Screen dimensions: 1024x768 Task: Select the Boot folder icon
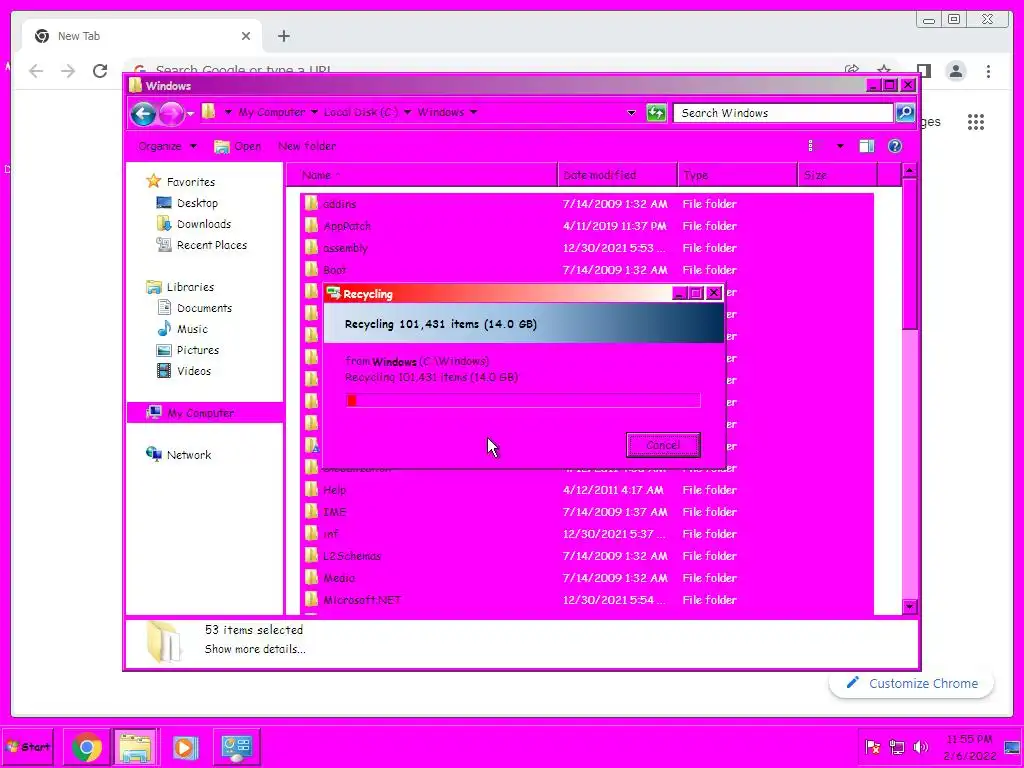pyautogui.click(x=312, y=270)
